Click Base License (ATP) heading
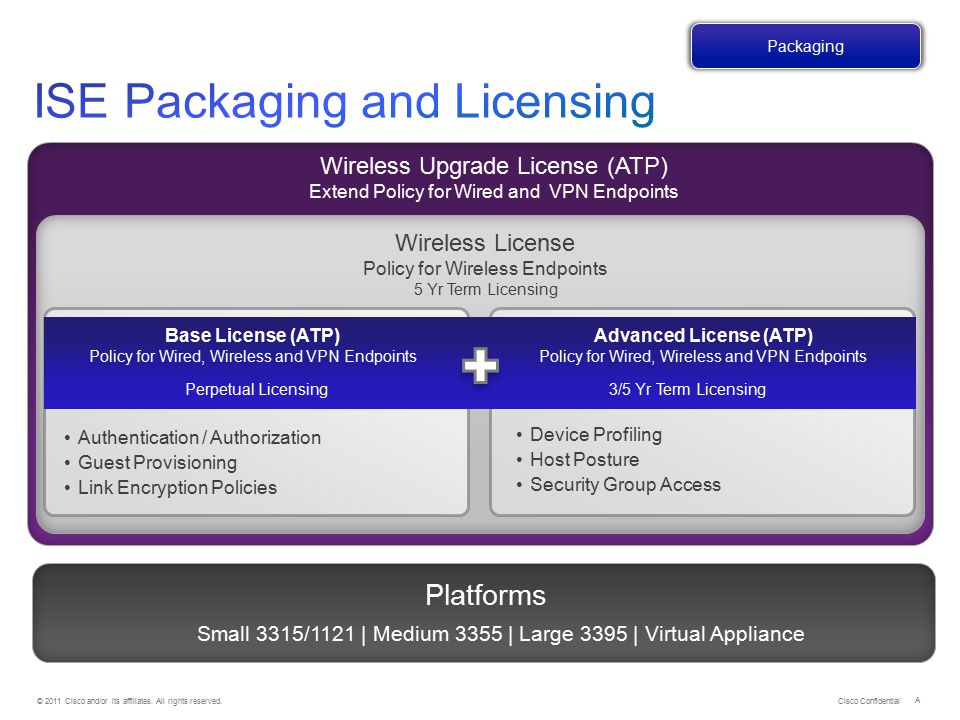 click(252, 336)
